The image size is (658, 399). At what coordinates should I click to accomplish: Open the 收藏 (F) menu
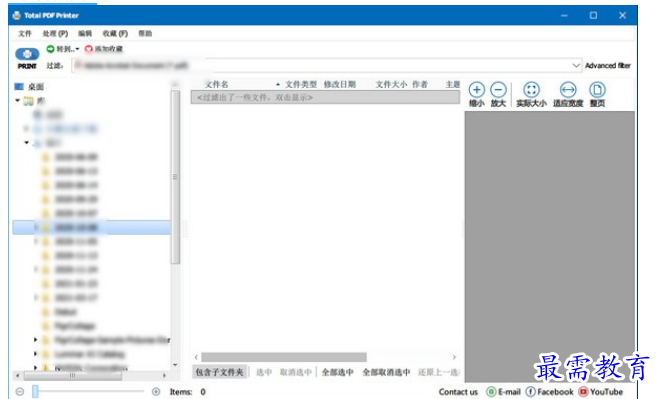click(115, 34)
